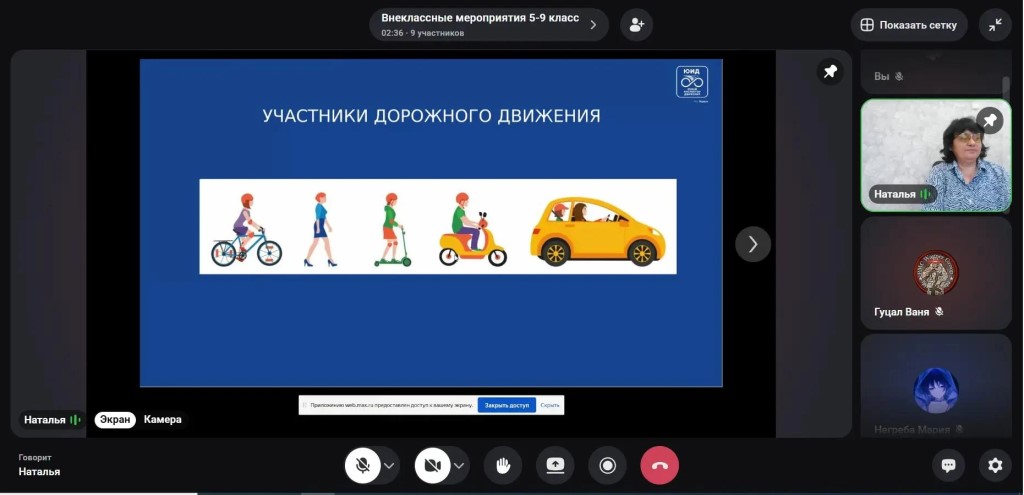Click the Говорит Наталья status text
The height and width of the screenshot is (495, 1024).
tap(39, 465)
